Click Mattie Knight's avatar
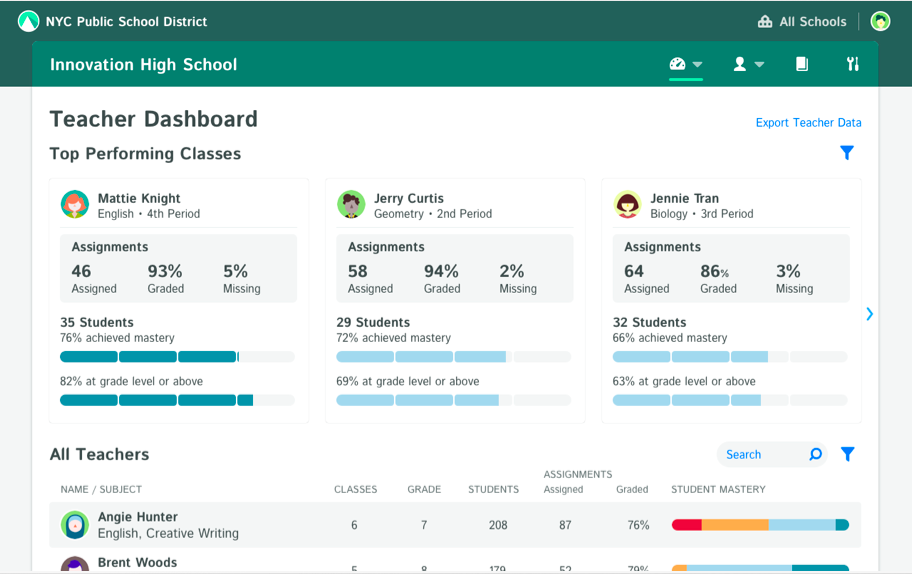 pos(75,205)
